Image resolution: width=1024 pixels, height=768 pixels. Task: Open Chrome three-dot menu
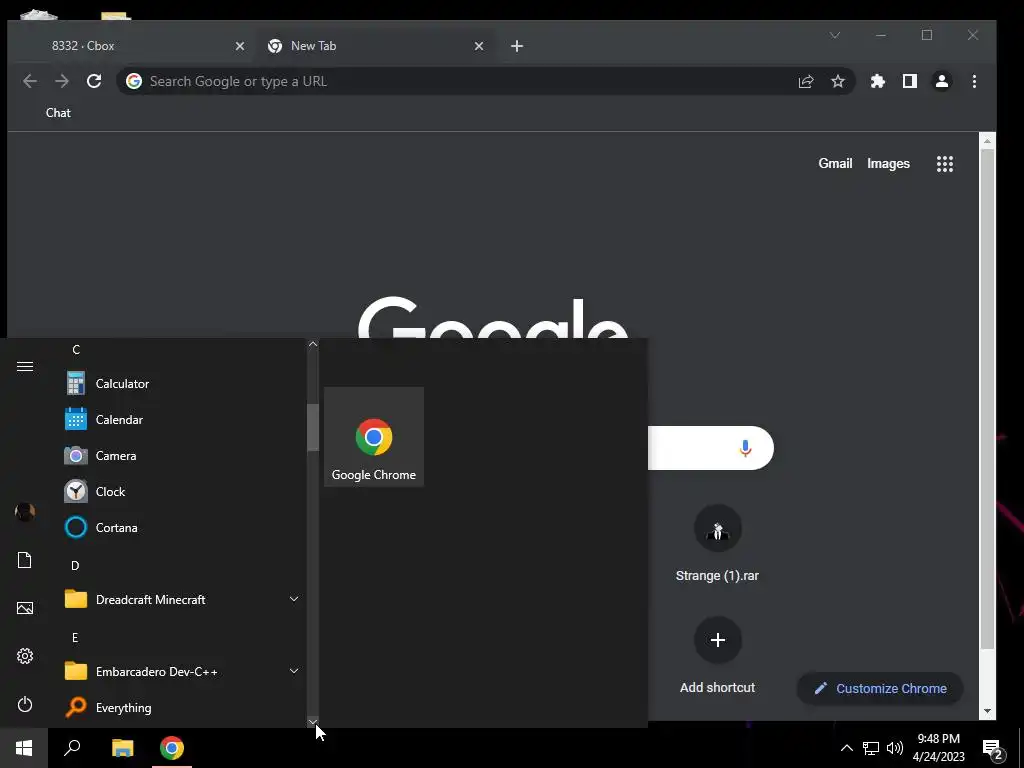[x=974, y=81]
